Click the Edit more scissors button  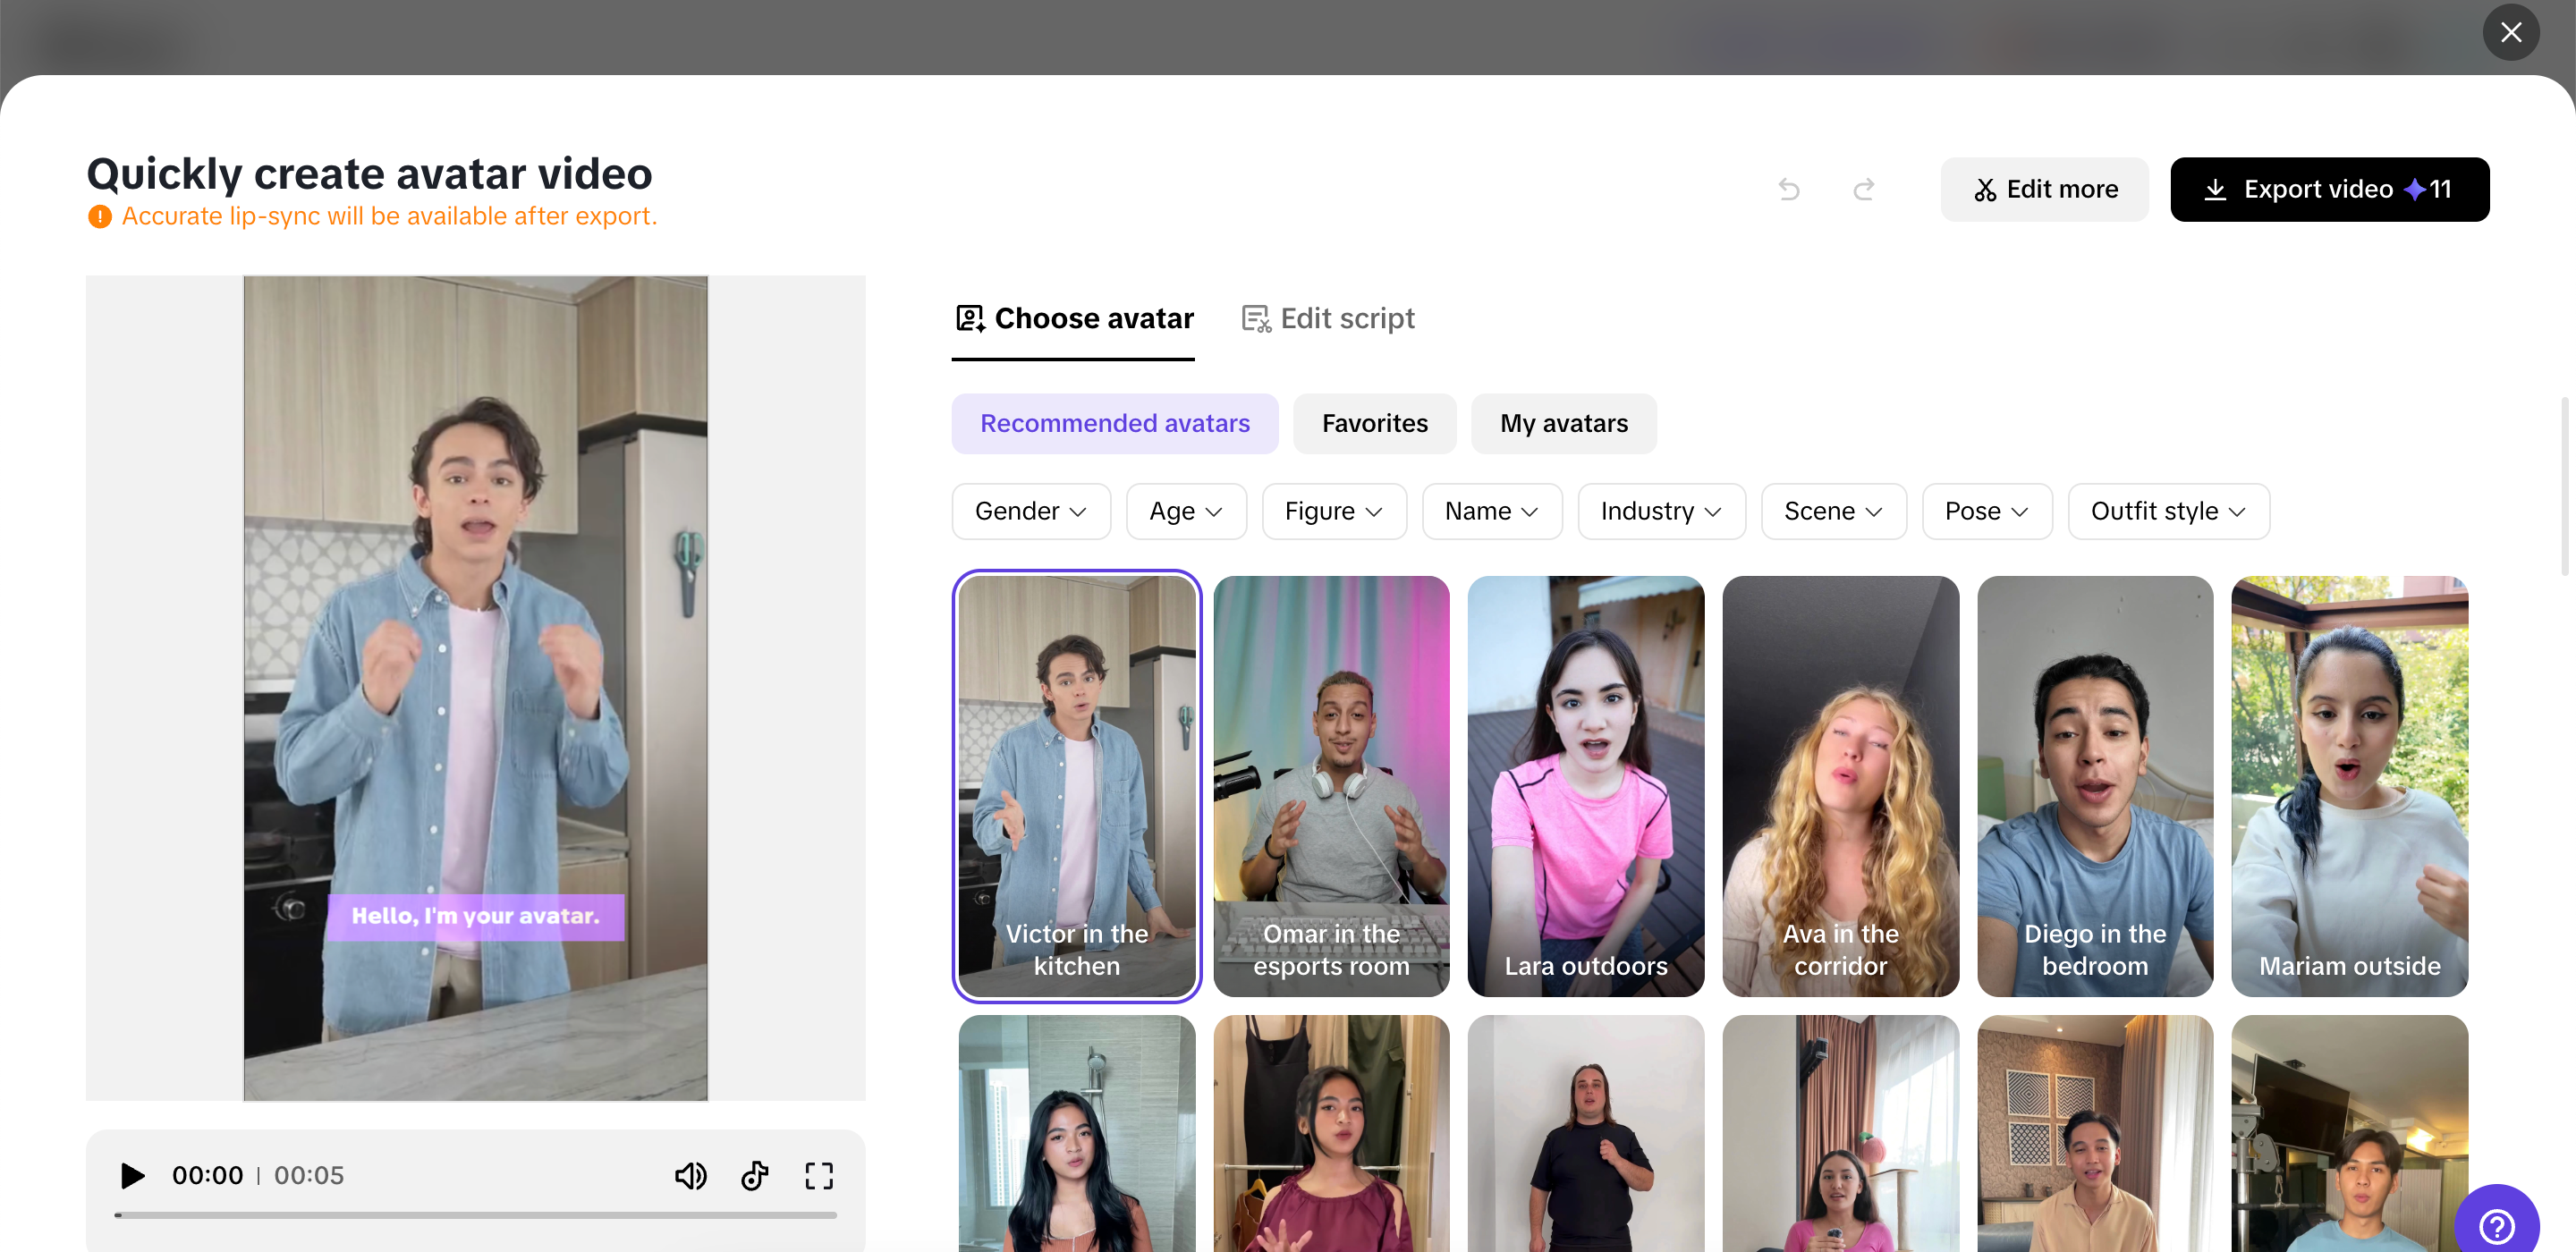[x=2044, y=189]
